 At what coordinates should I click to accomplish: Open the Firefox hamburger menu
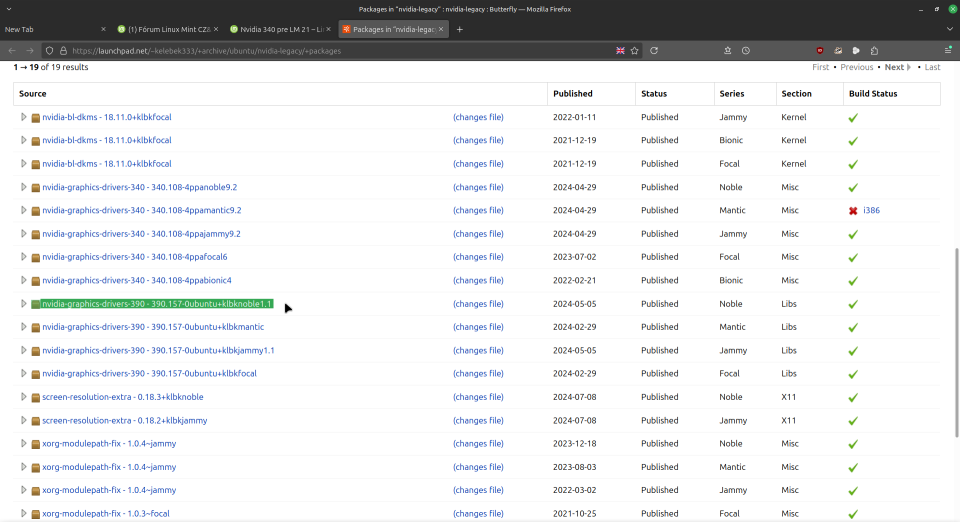(x=947, y=50)
